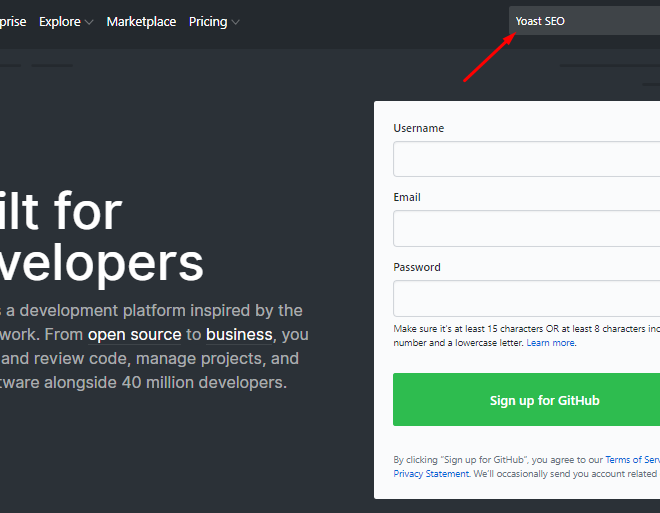Open the Explore dropdown menu
The image size is (660, 513).
click(66, 21)
